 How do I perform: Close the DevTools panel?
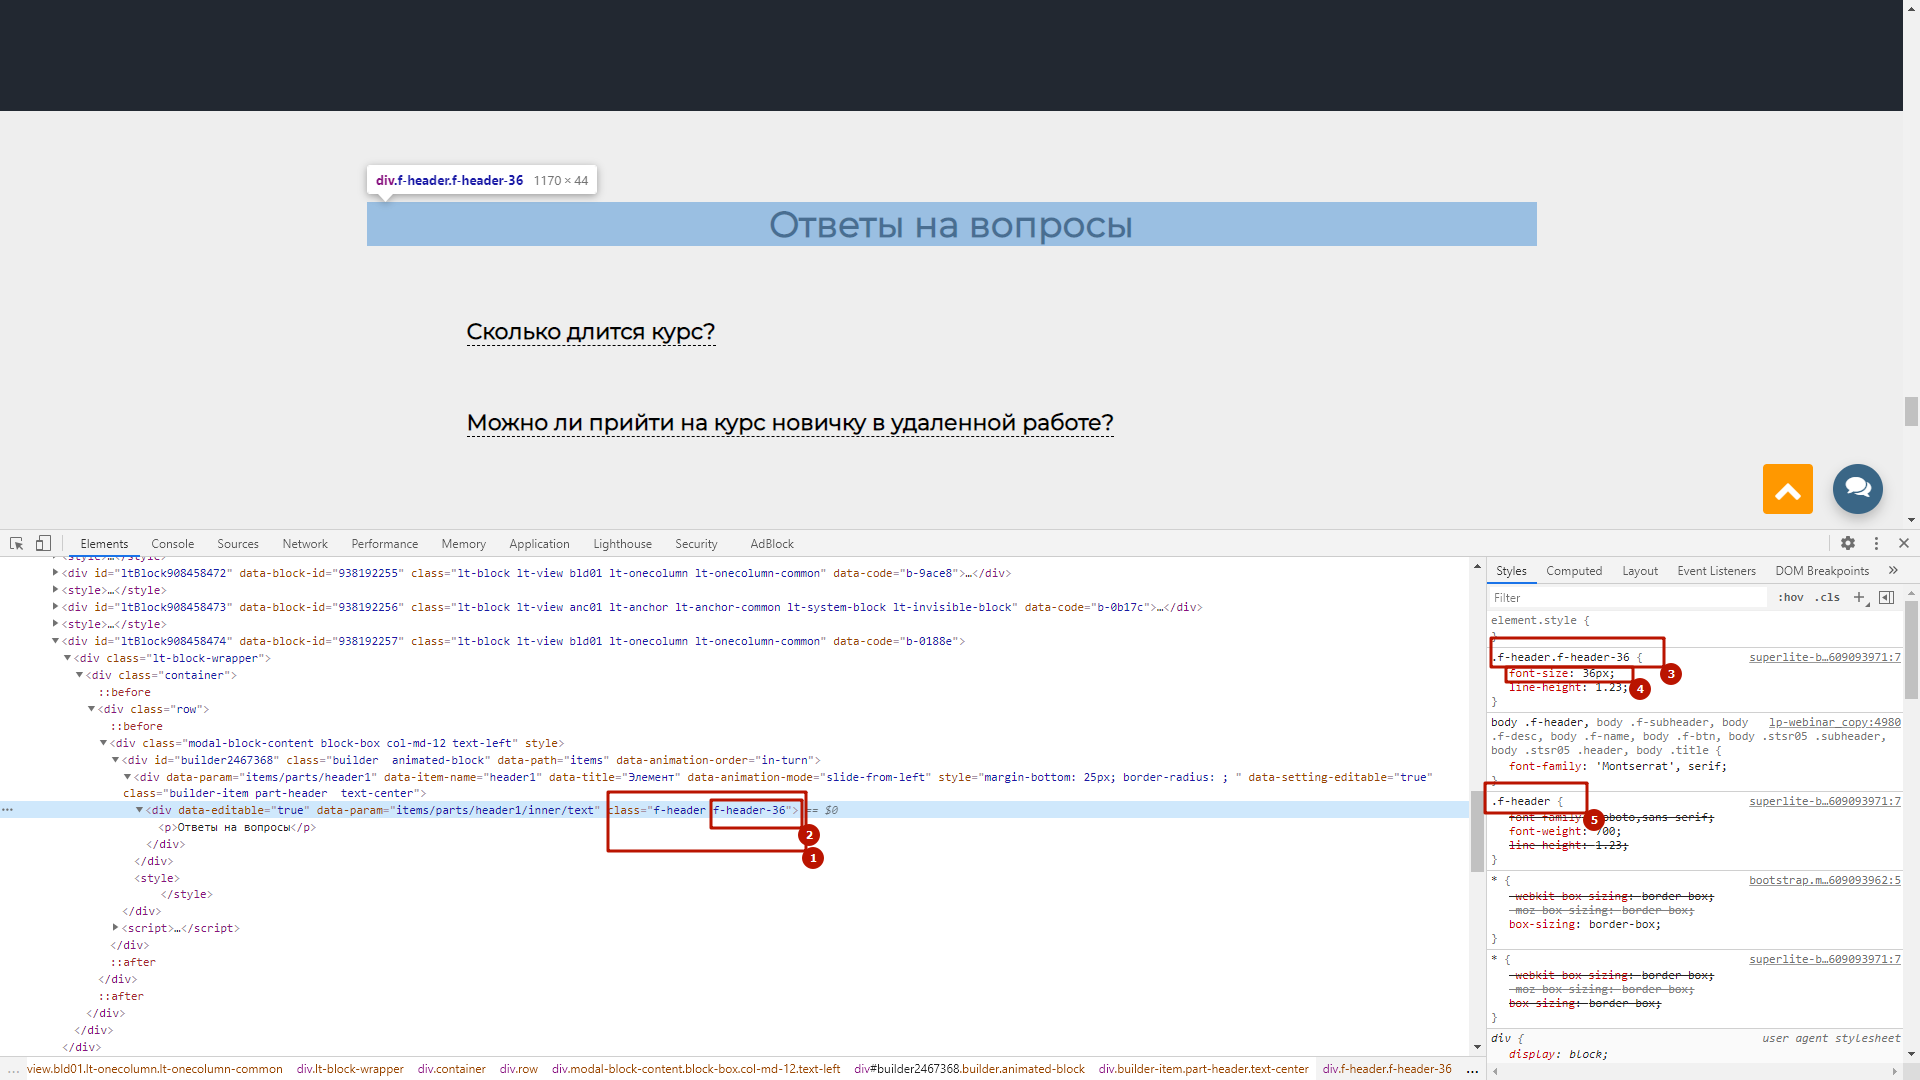(1904, 543)
